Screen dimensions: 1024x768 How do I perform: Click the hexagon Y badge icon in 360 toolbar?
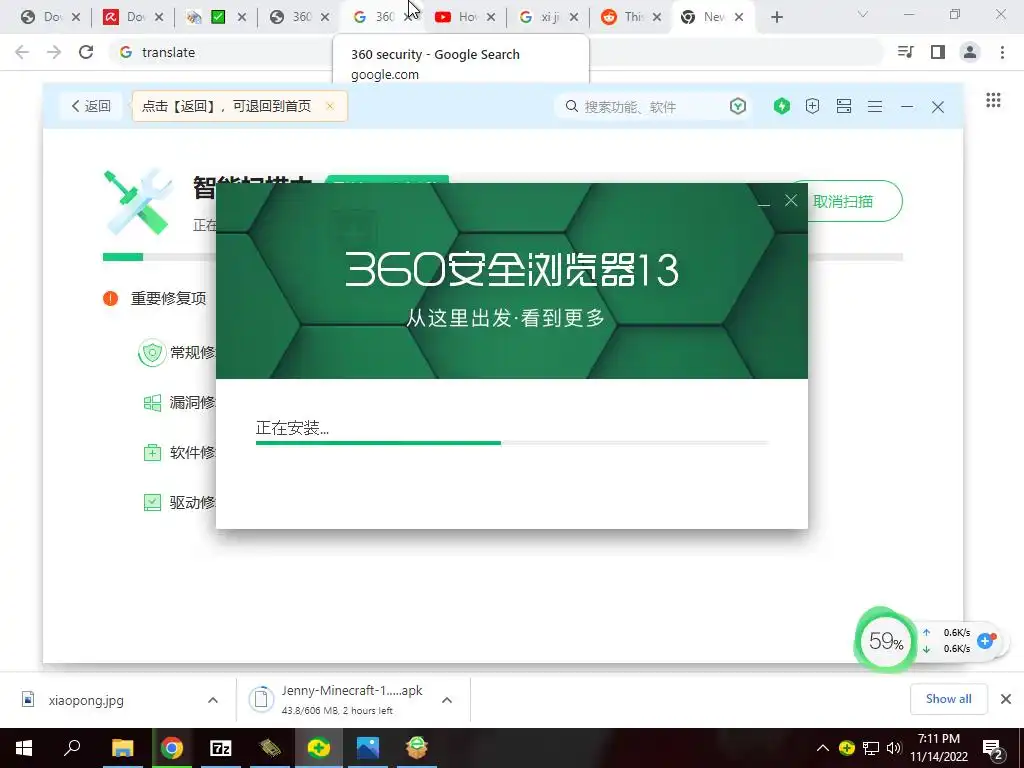(738, 106)
